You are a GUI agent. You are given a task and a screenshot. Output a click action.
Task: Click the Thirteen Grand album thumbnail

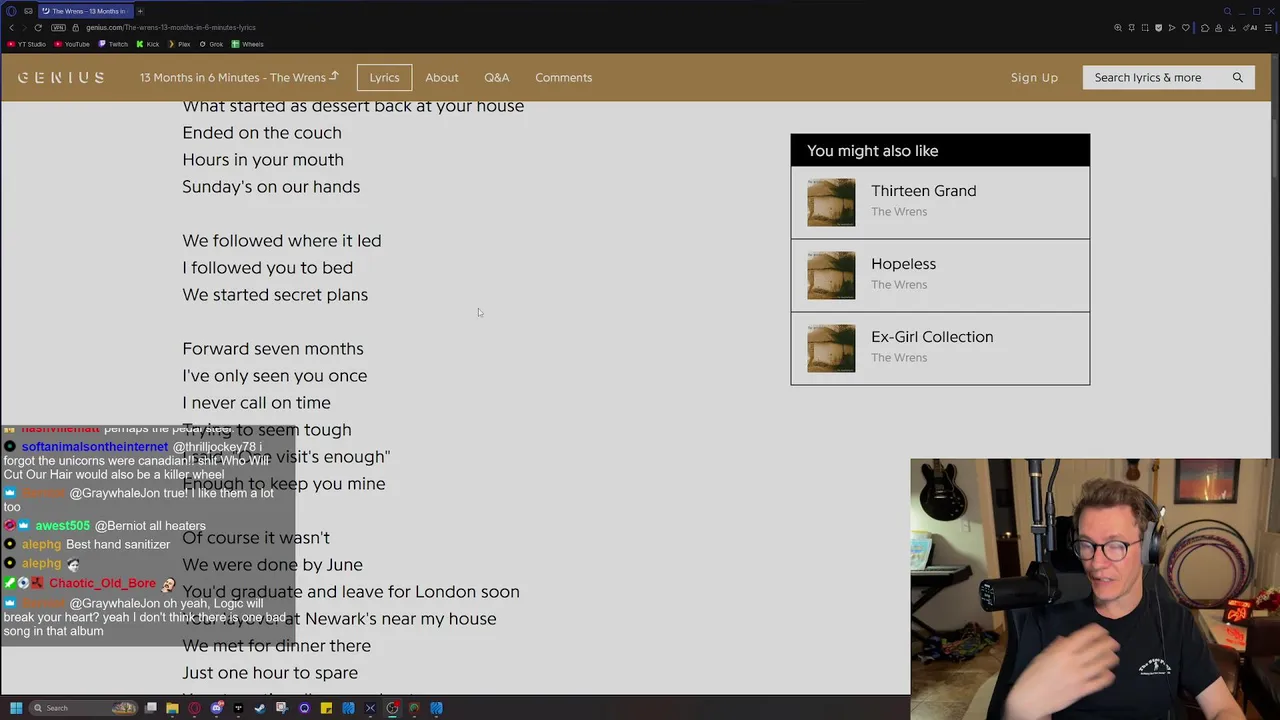coord(831,202)
